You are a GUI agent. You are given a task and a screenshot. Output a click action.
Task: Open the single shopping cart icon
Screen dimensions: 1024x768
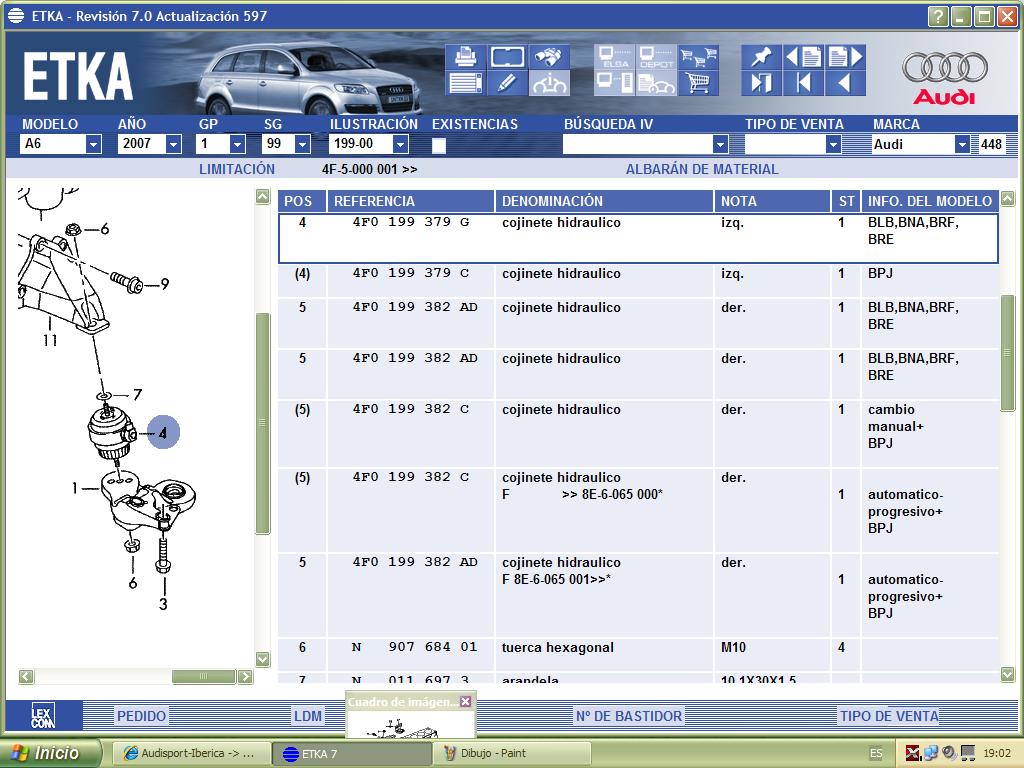click(697, 83)
